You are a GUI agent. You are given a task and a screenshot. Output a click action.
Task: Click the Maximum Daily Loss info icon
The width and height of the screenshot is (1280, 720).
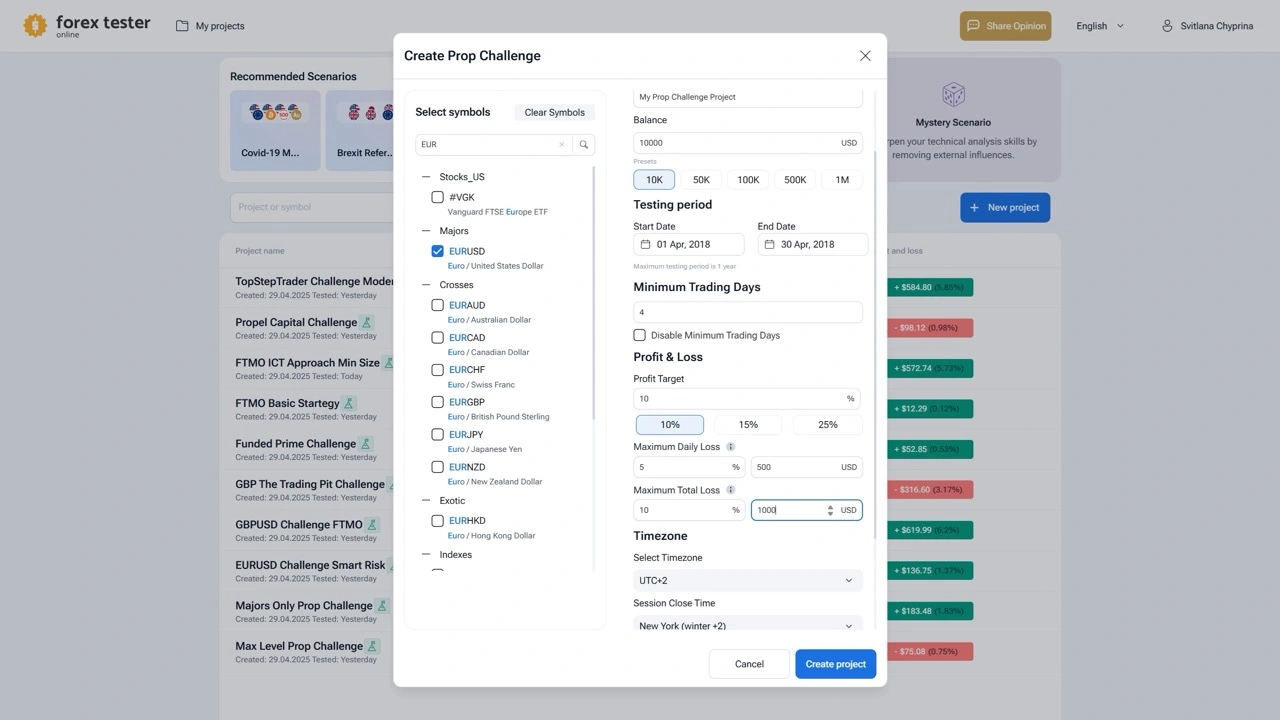coord(730,447)
